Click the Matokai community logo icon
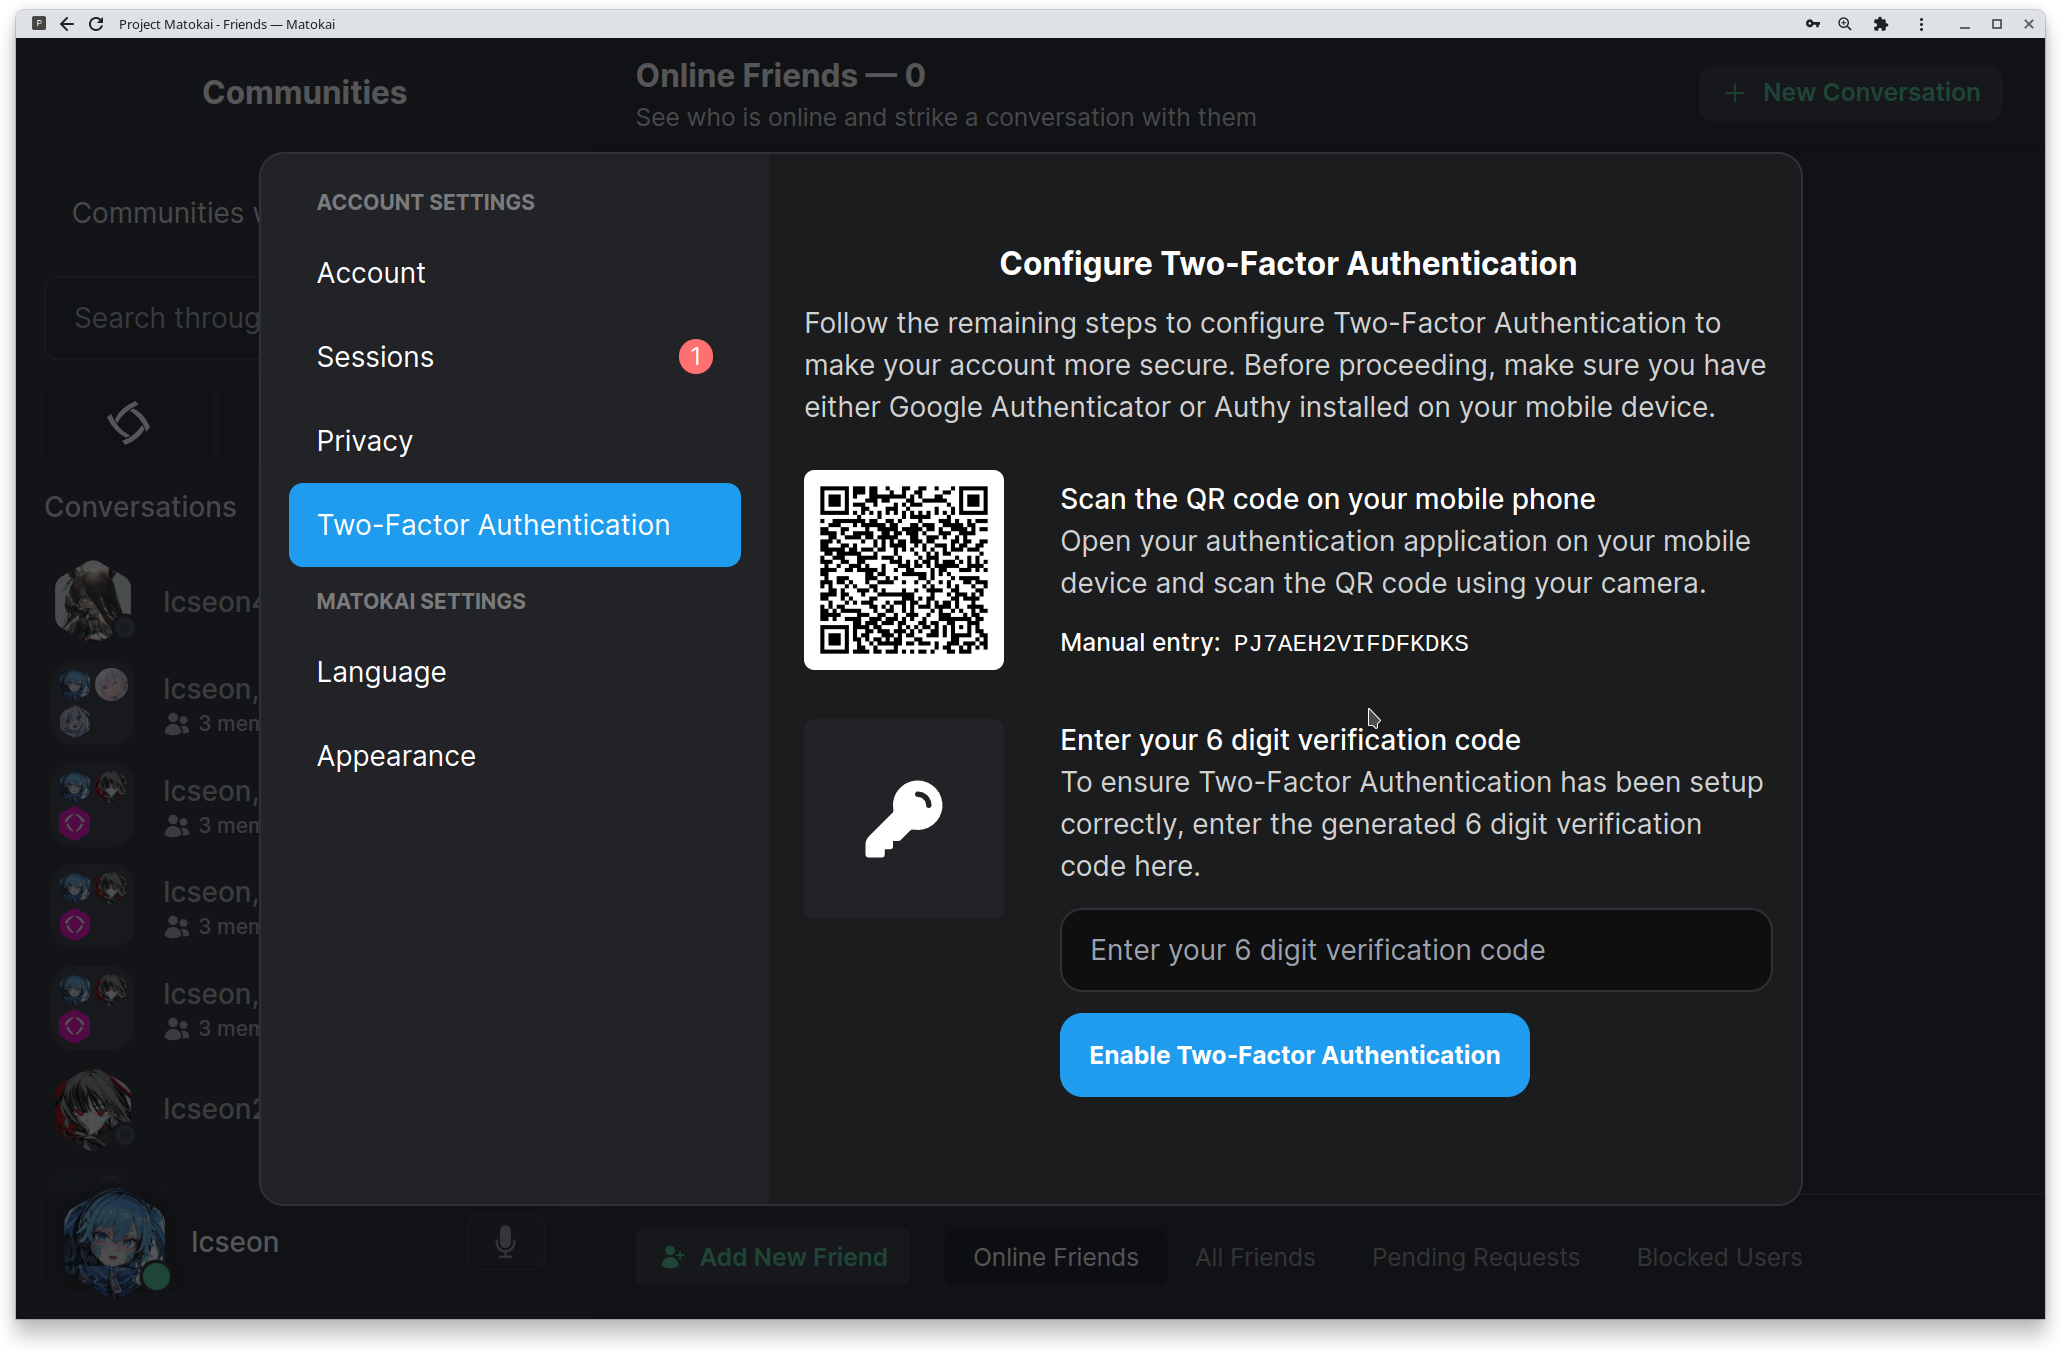Image resolution: width=2061 pixels, height=1351 pixels. (129, 423)
